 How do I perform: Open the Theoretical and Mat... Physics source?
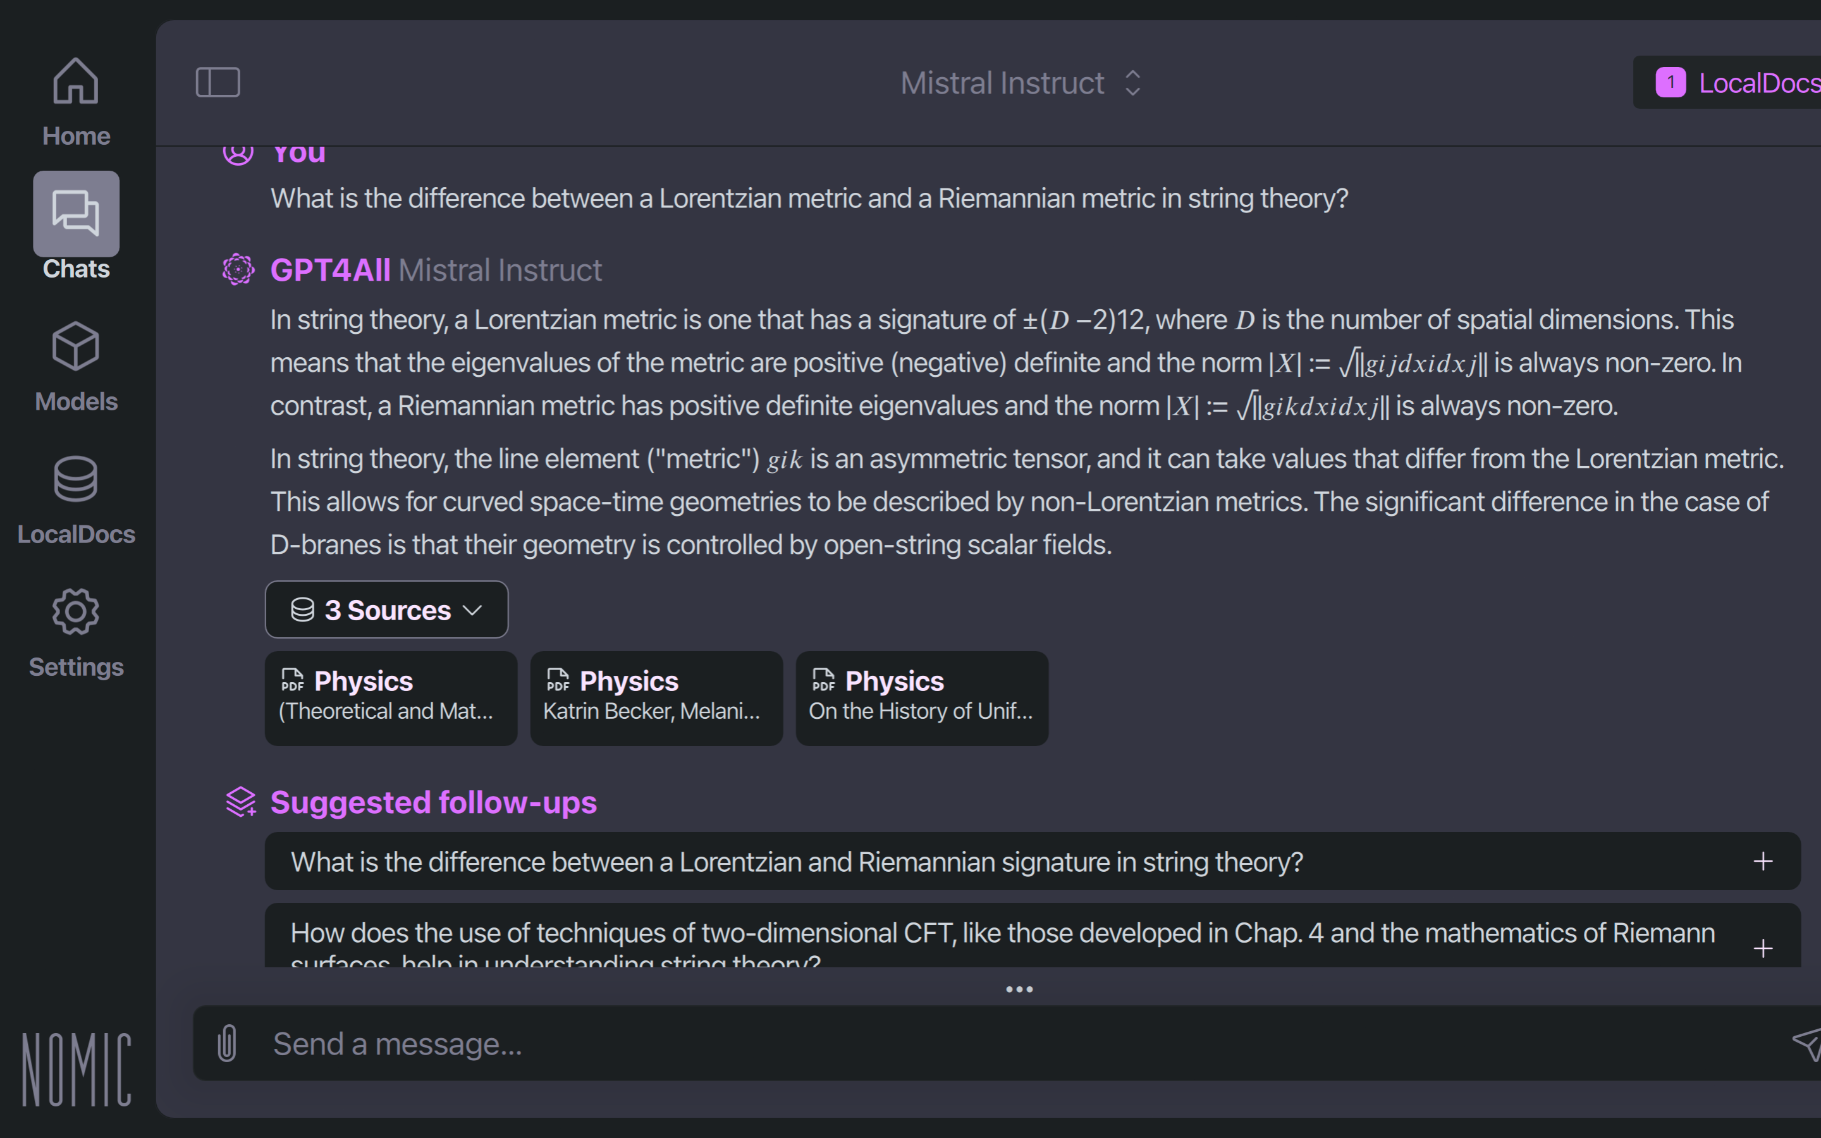391,698
